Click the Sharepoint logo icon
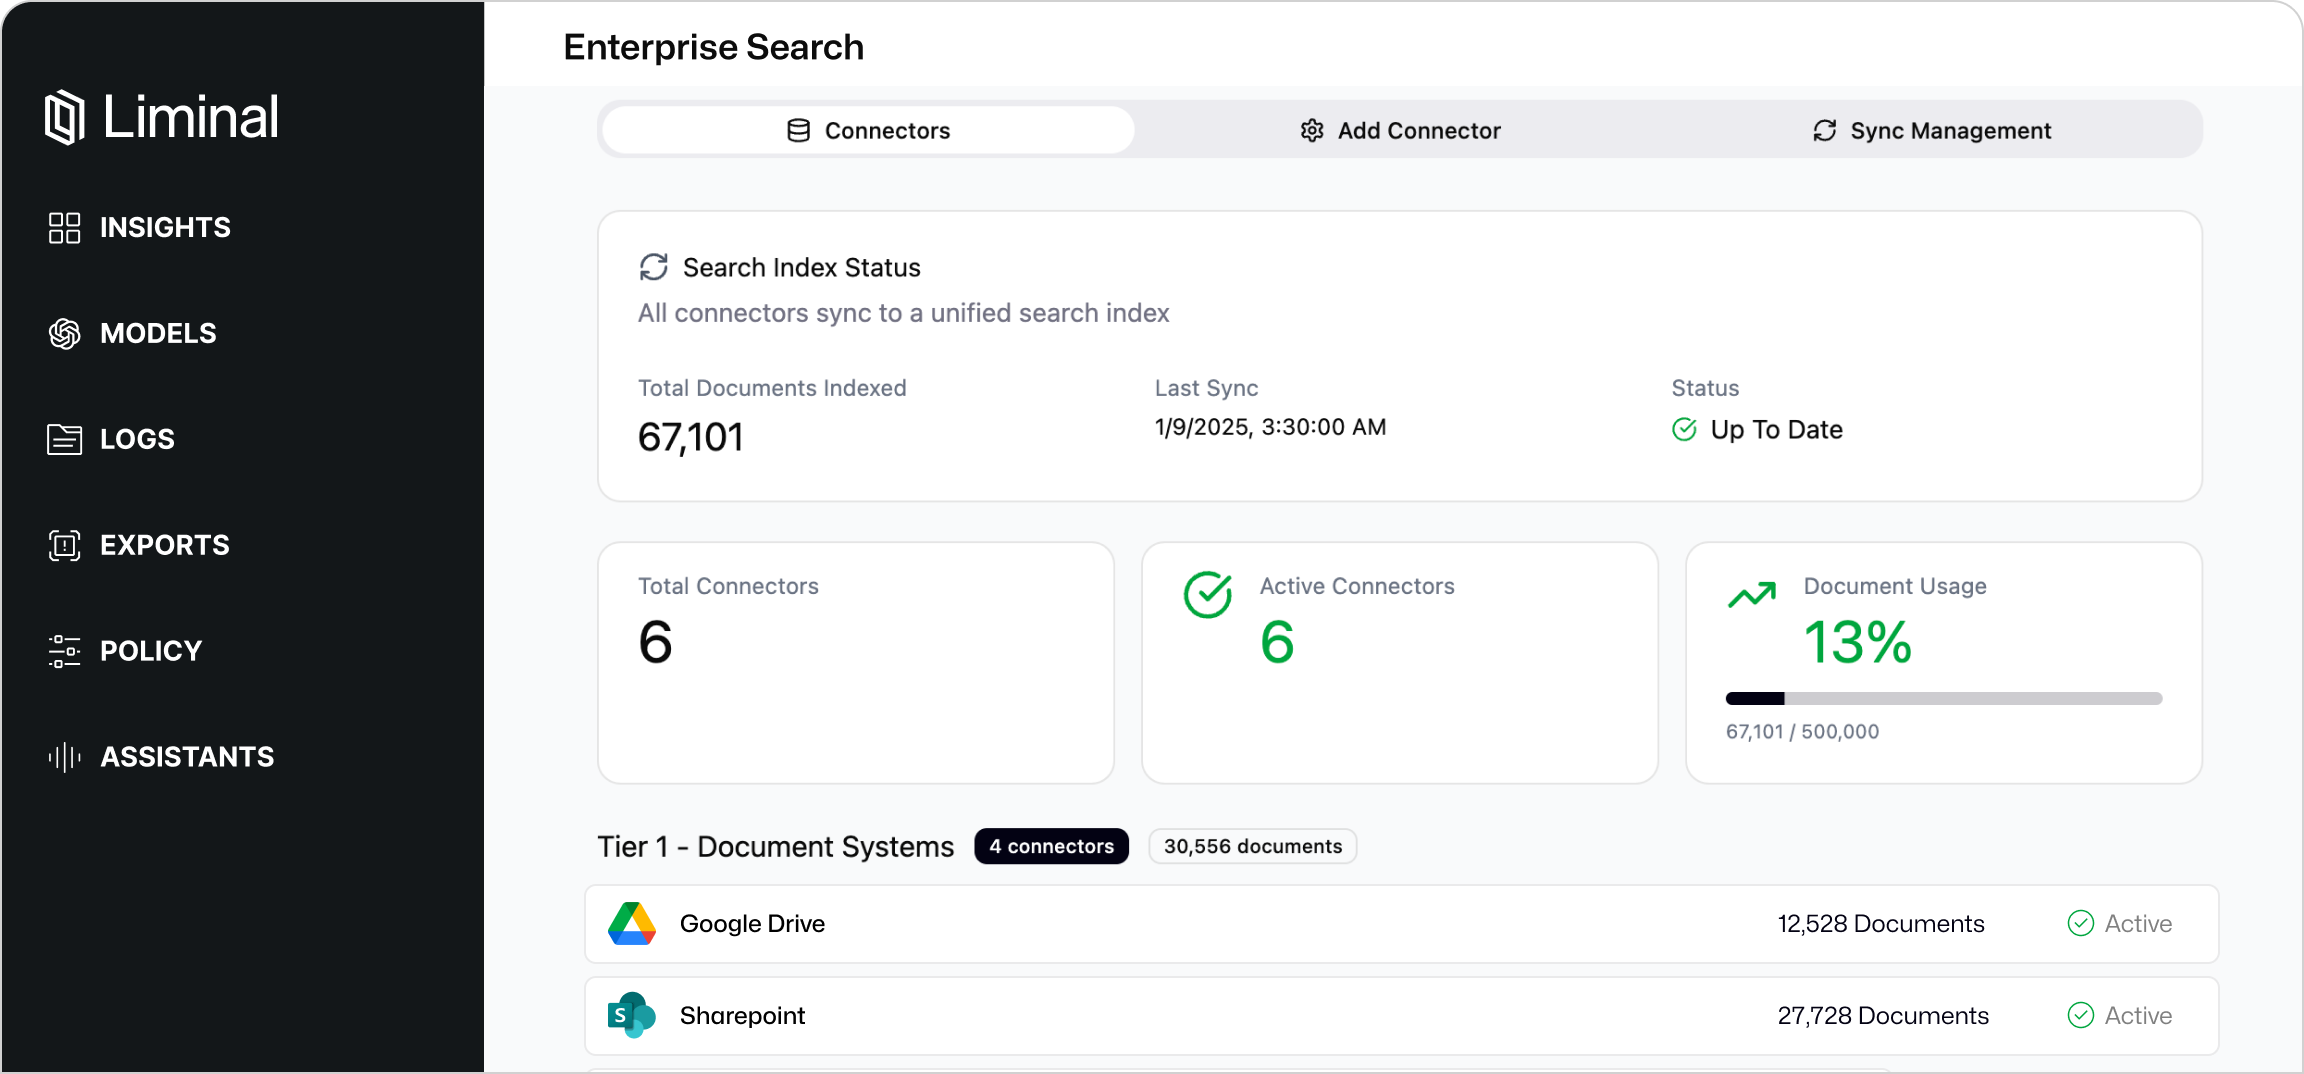 632,1015
